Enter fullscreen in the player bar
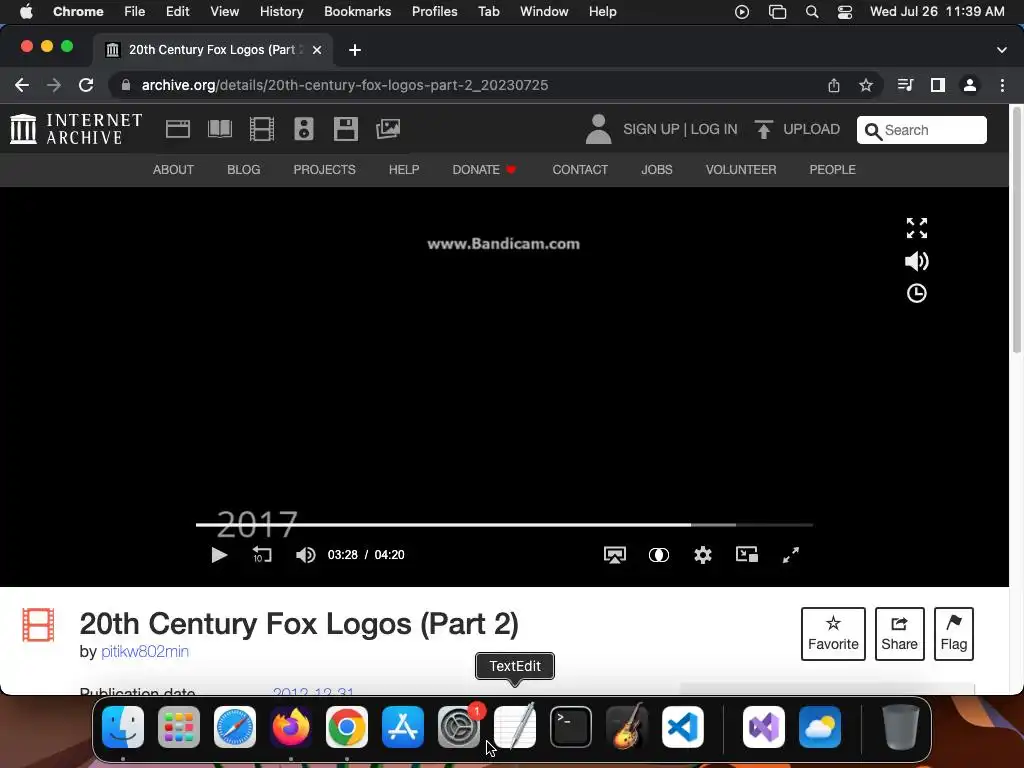The width and height of the screenshot is (1024, 768). pos(791,555)
